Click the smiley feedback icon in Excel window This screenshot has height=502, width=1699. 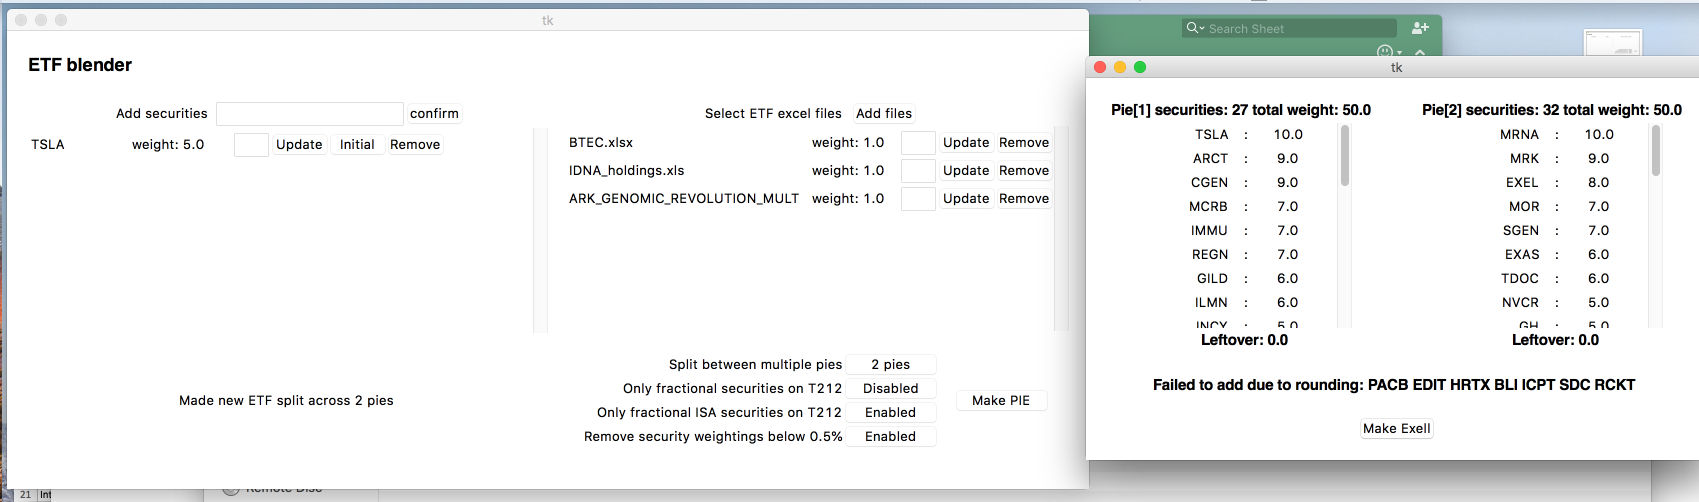[1386, 51]
